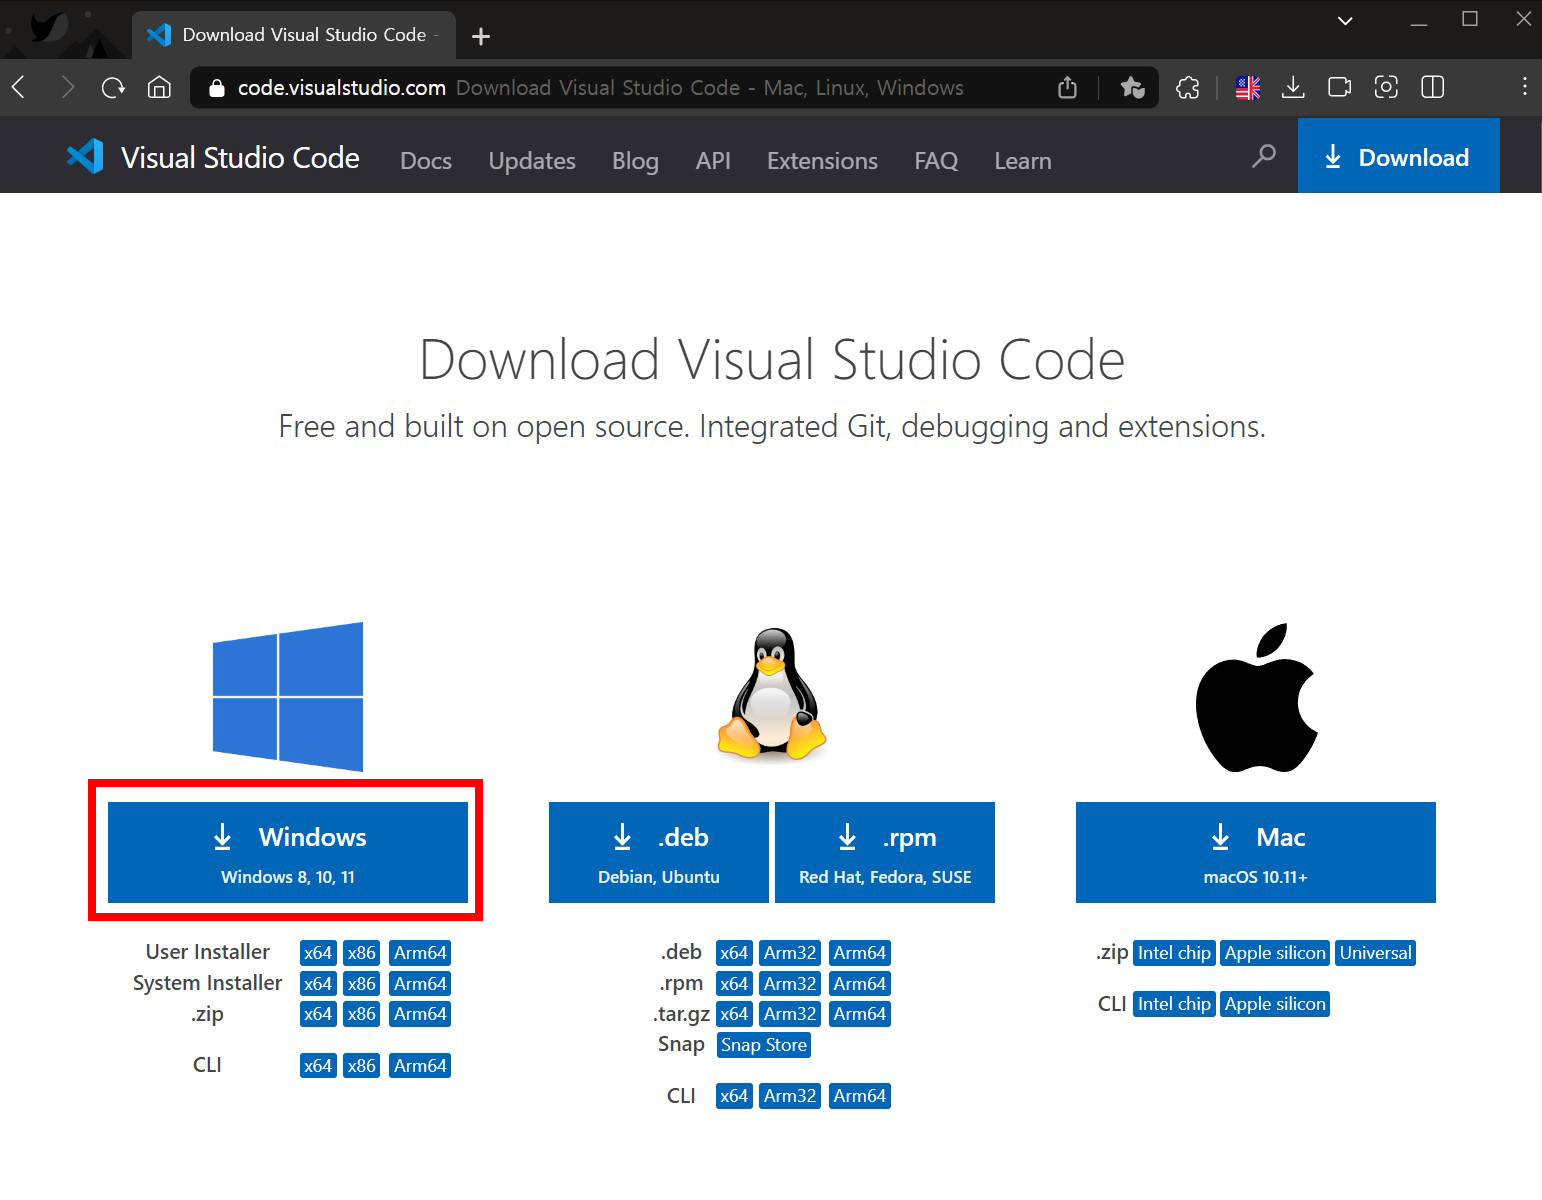Open the browser three-dot menu

point(1524,87)
